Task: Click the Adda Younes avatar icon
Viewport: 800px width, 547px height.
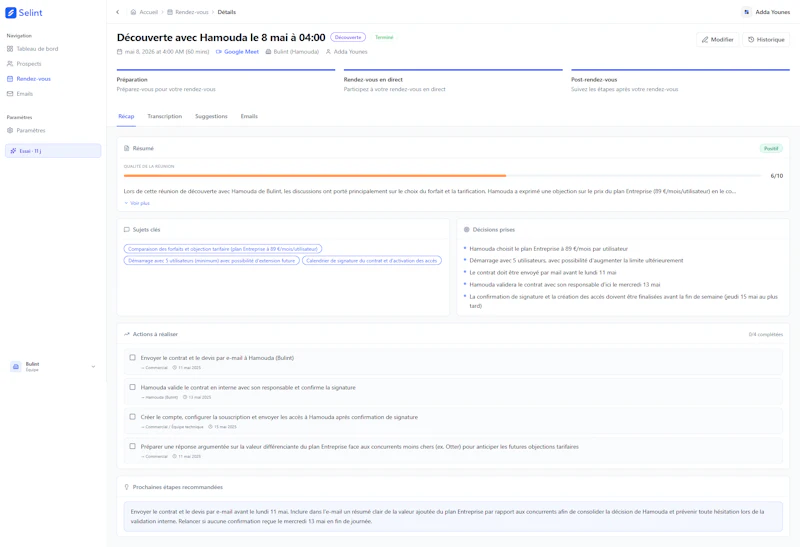Action: (746, 12)
